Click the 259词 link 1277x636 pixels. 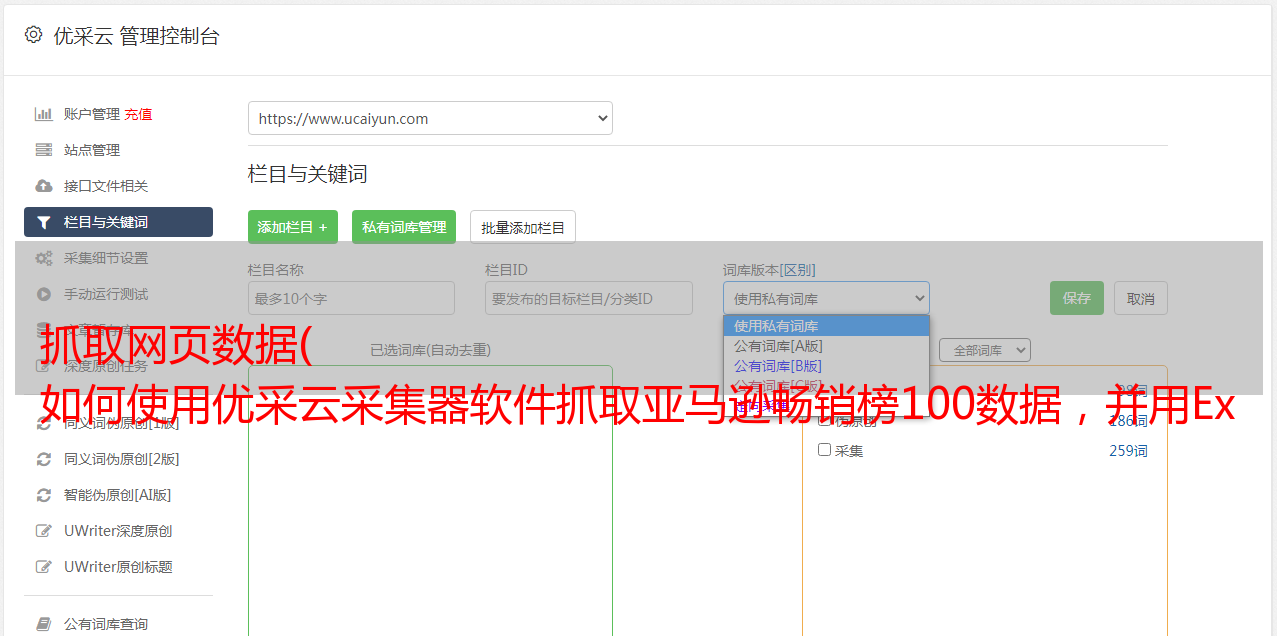point(1128,451)
